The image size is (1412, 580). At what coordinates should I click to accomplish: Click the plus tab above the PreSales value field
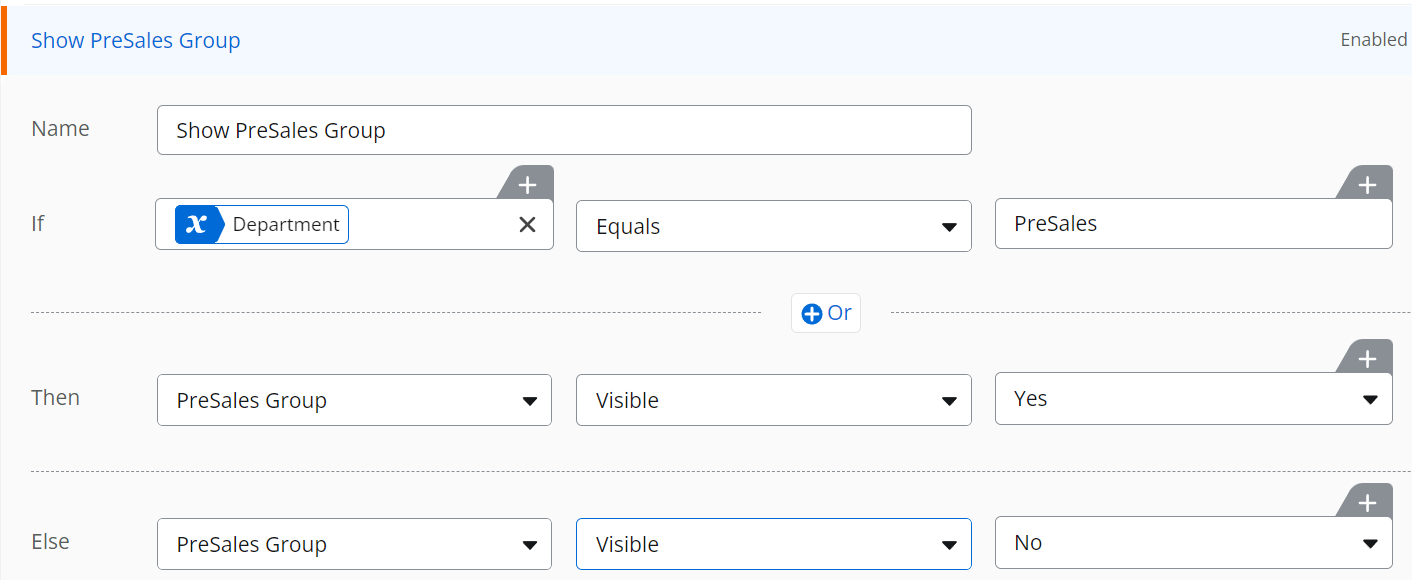[1367, 184]
